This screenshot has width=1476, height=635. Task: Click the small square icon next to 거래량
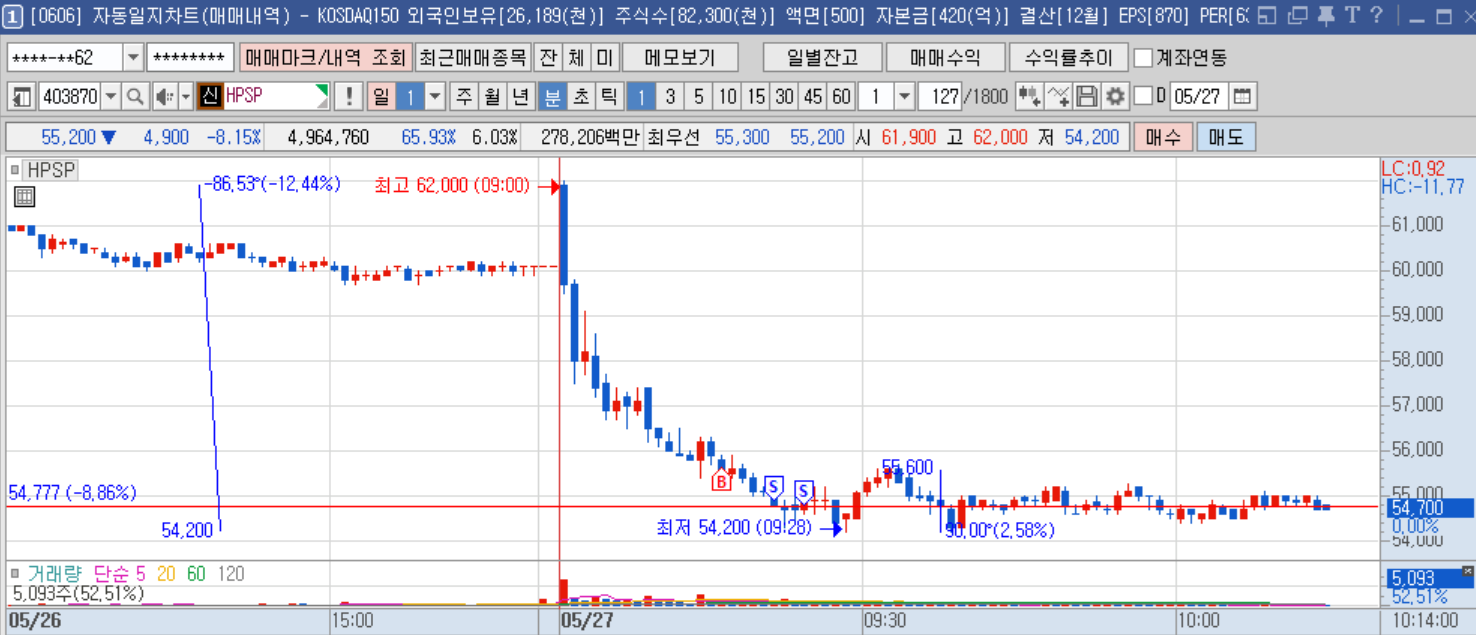point(15,574)
